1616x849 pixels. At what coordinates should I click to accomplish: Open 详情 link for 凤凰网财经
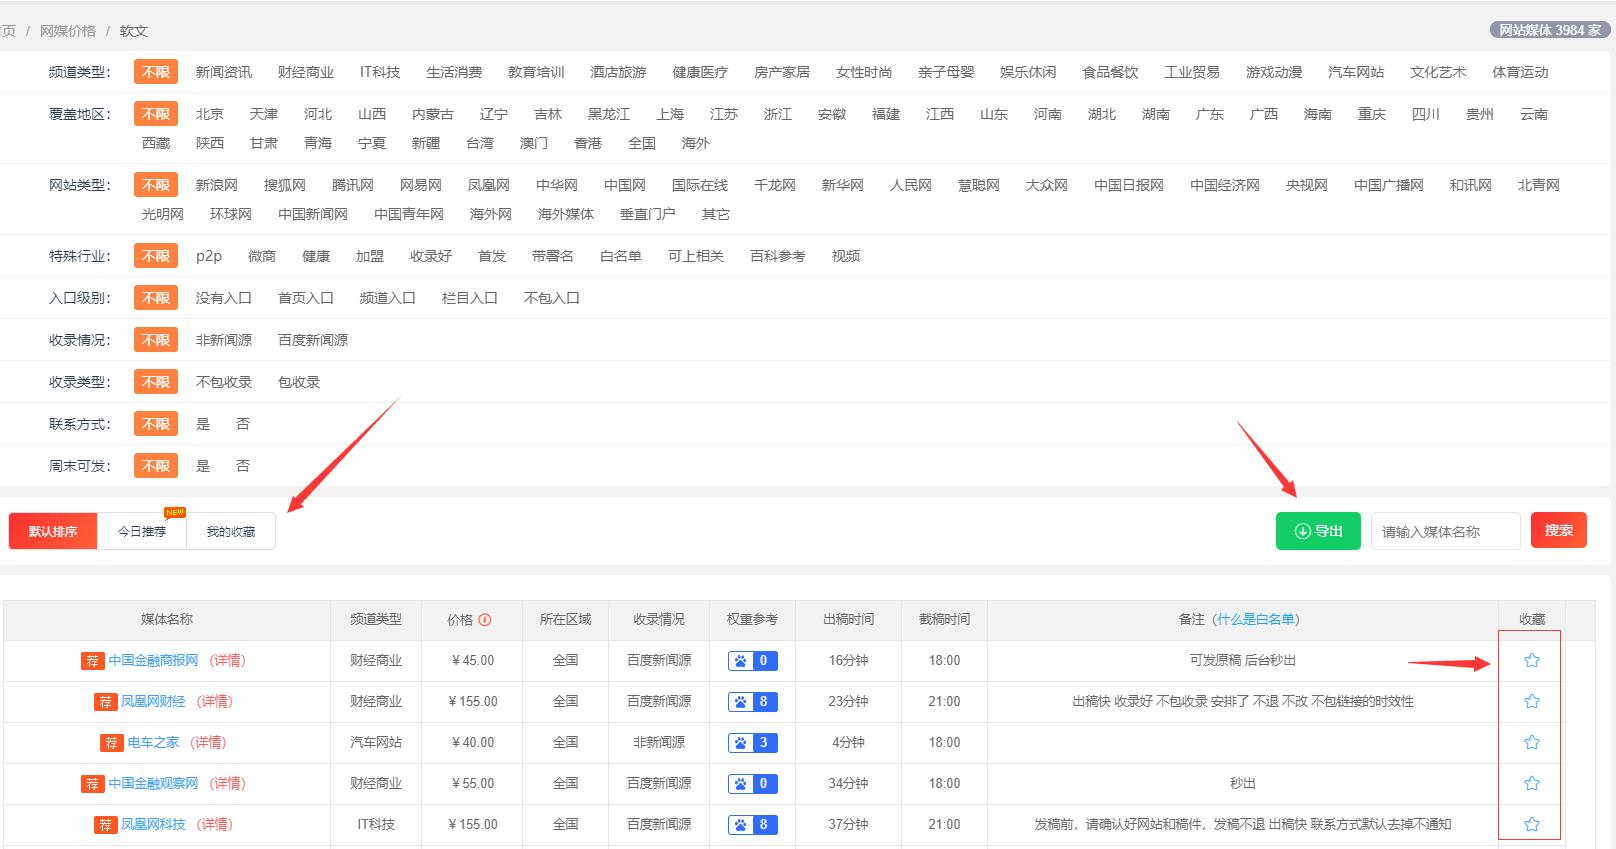214,701
